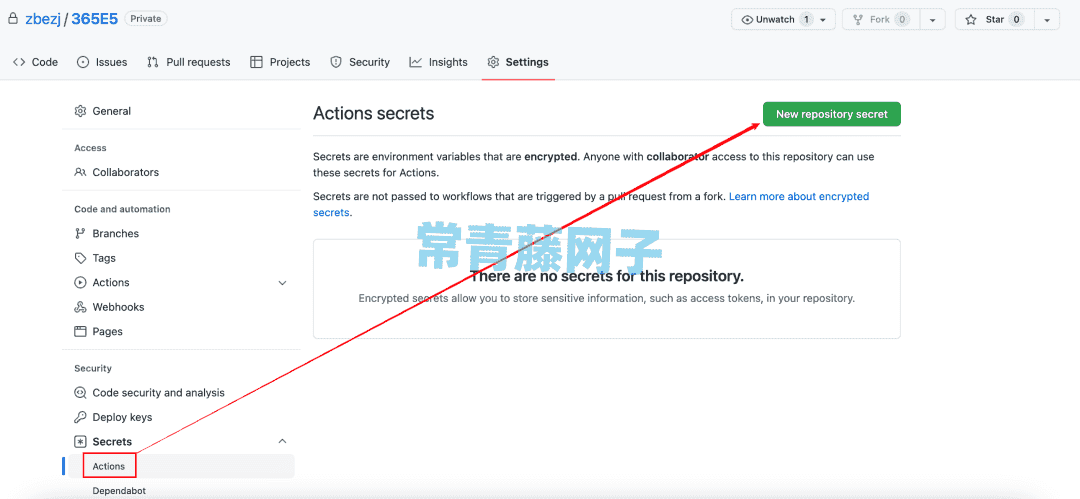The width and height of the screenshot is (1080, 499).
Task: Click the Actions secrets heading
Action: coord(373,113)
